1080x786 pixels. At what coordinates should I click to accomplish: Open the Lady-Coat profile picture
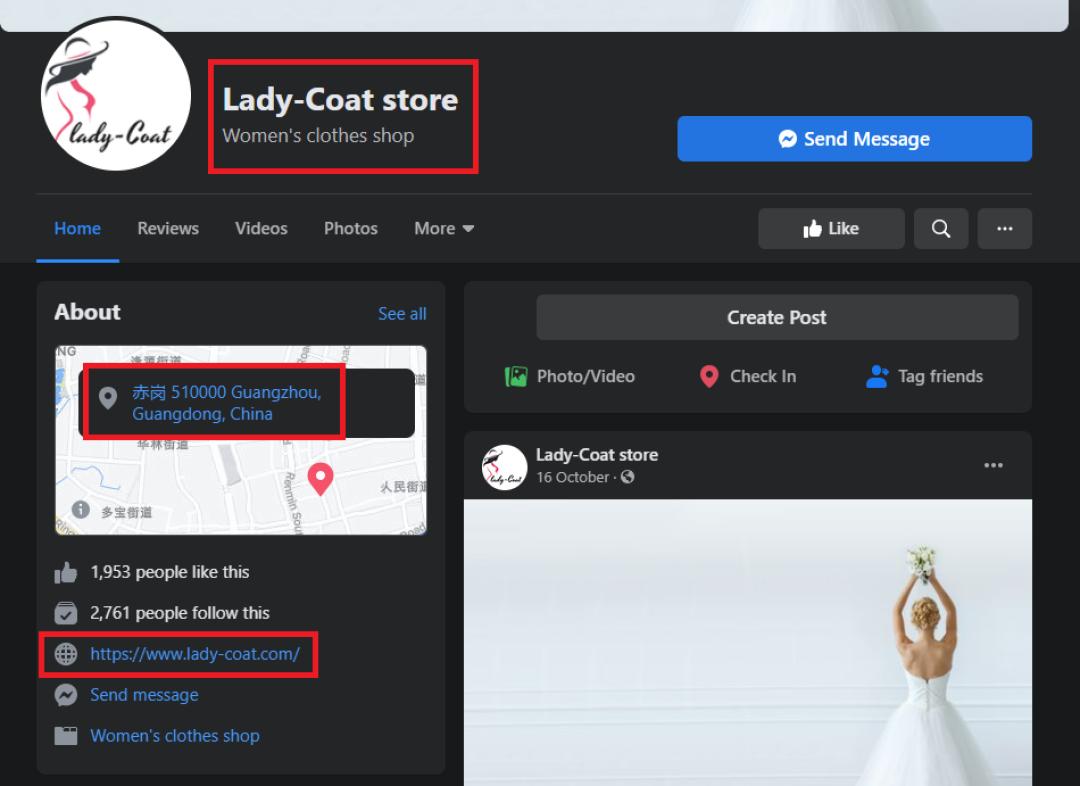point(116,95)
